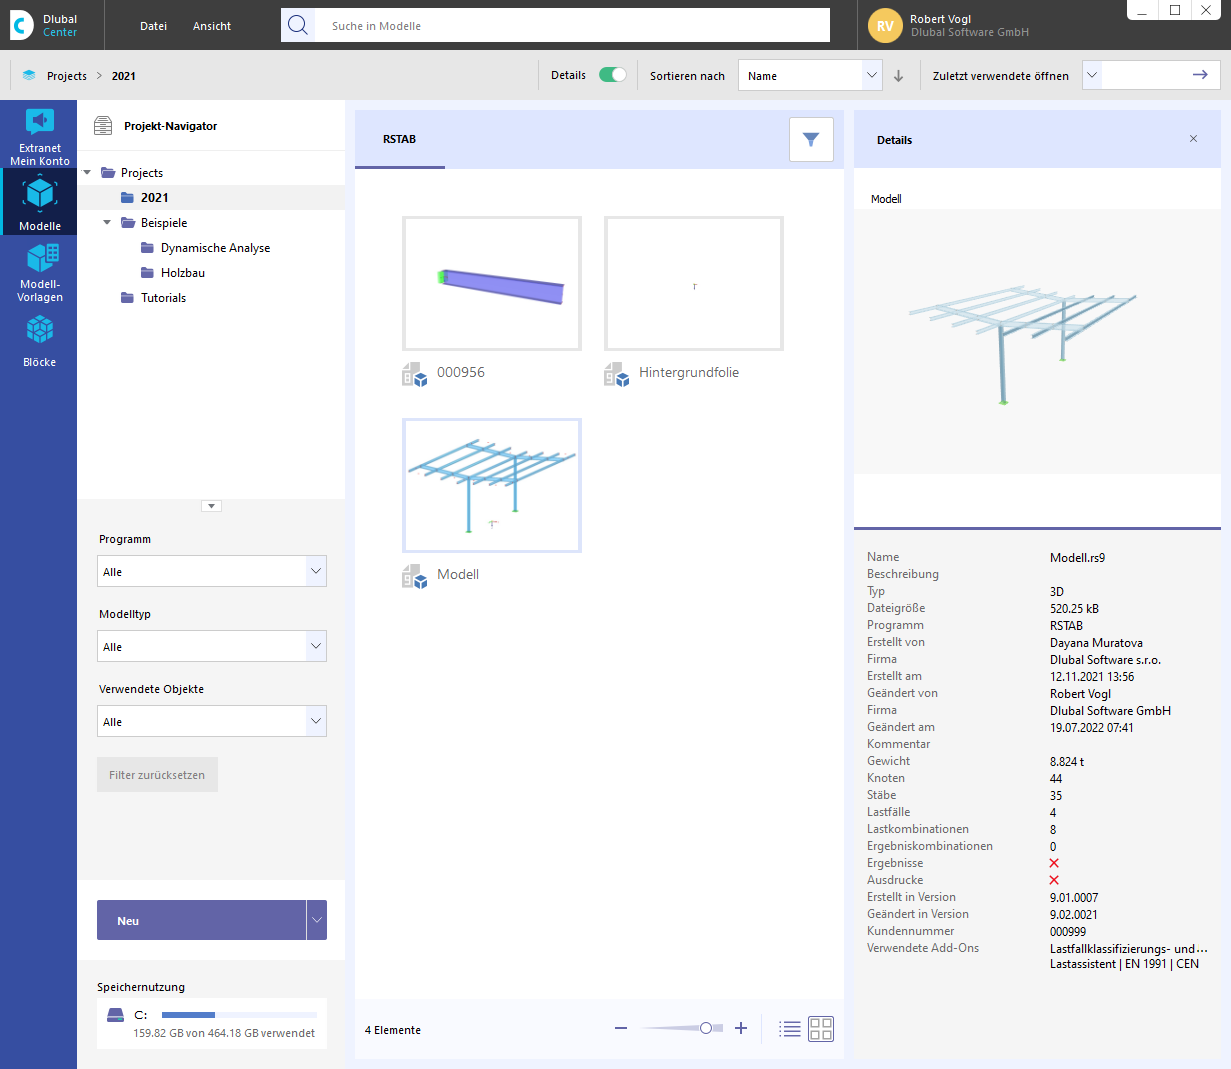
Task: Click model icon beside 000956
Action: click(x=415, y=374)
